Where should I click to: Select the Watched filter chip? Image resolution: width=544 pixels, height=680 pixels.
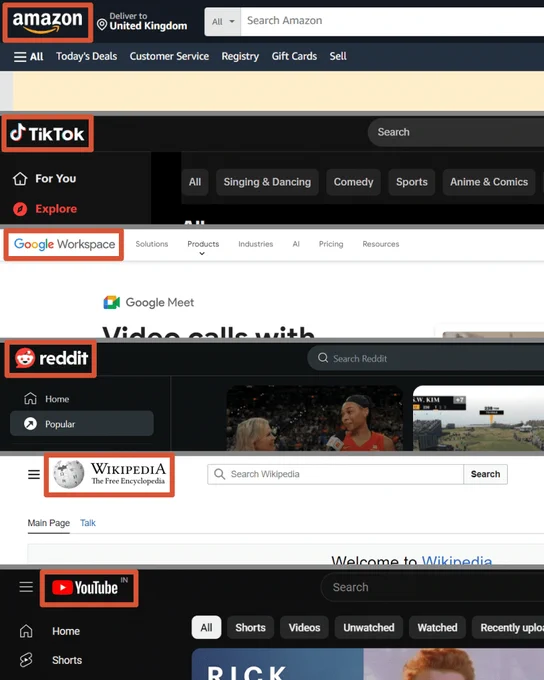[x=437, y=628]
